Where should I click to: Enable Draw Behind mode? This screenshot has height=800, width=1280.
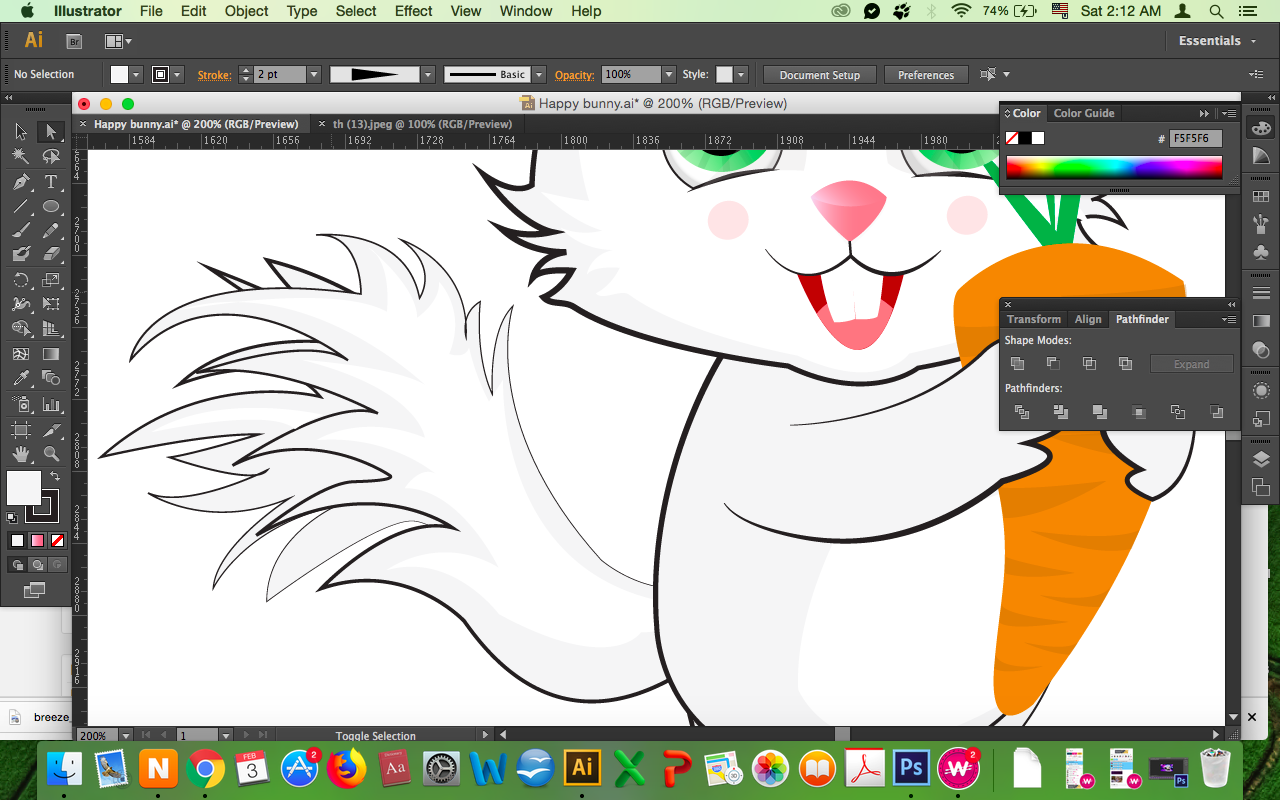point(37,565)
